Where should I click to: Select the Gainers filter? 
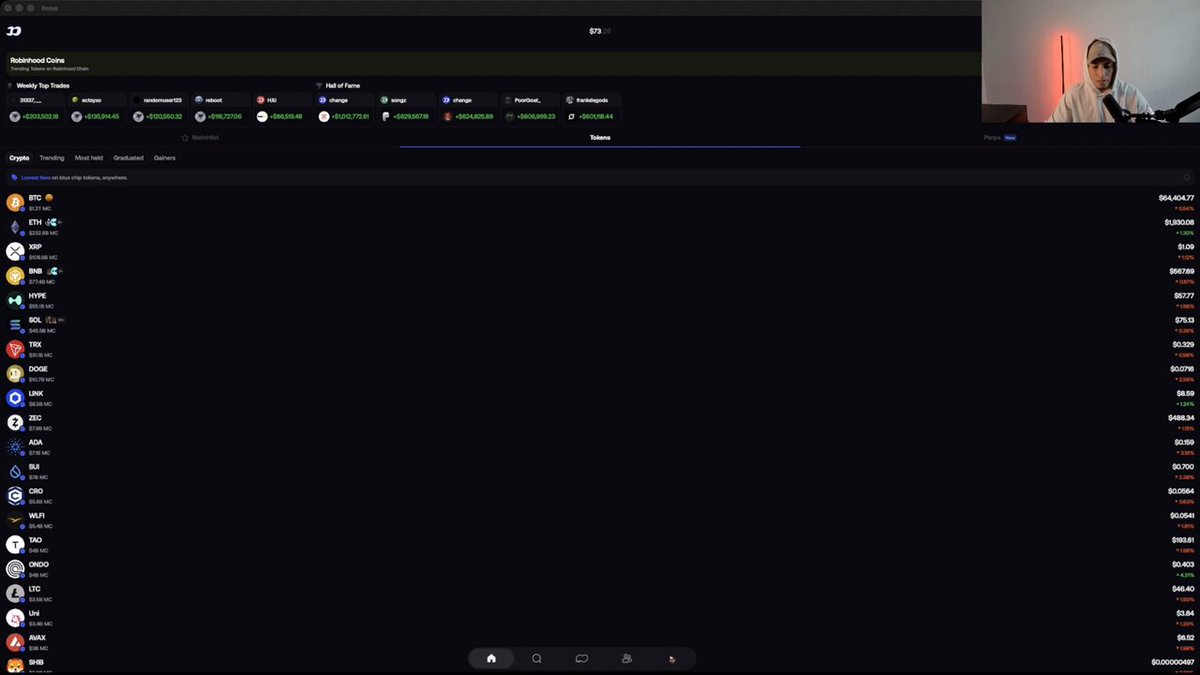pyautogui.click(x=165, y=158)
